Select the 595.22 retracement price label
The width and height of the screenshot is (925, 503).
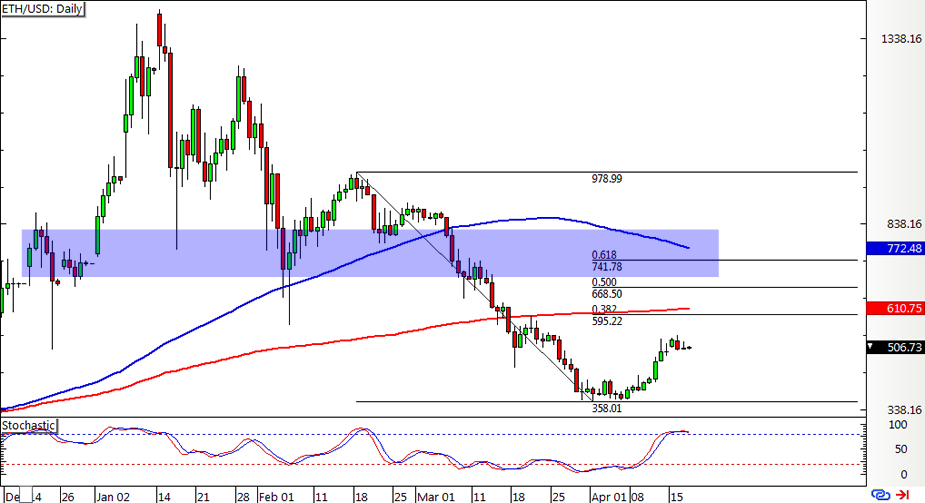click(606, 321)
